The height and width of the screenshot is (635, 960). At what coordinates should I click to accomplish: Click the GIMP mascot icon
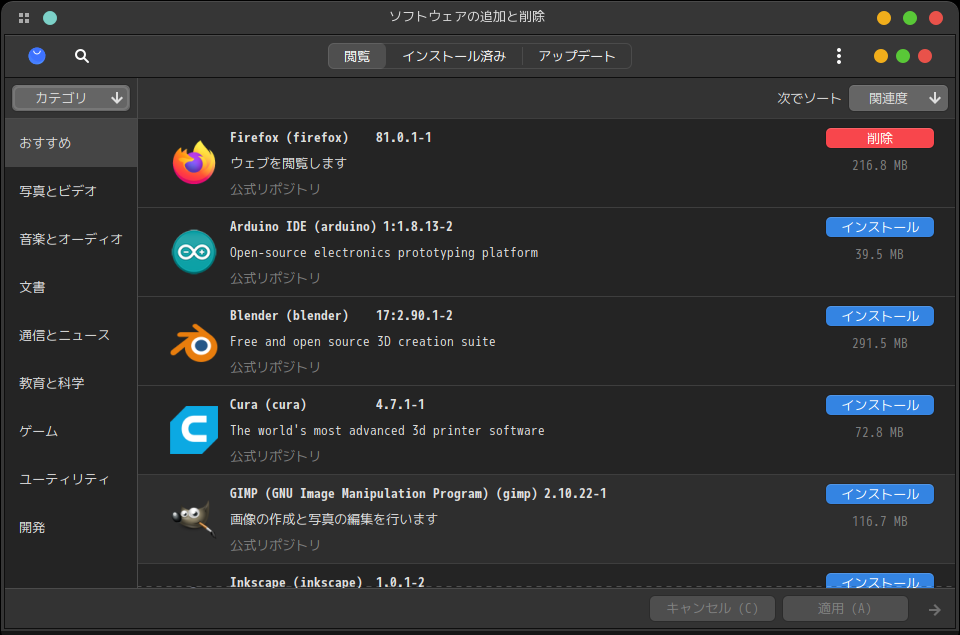tap(193, 519)
